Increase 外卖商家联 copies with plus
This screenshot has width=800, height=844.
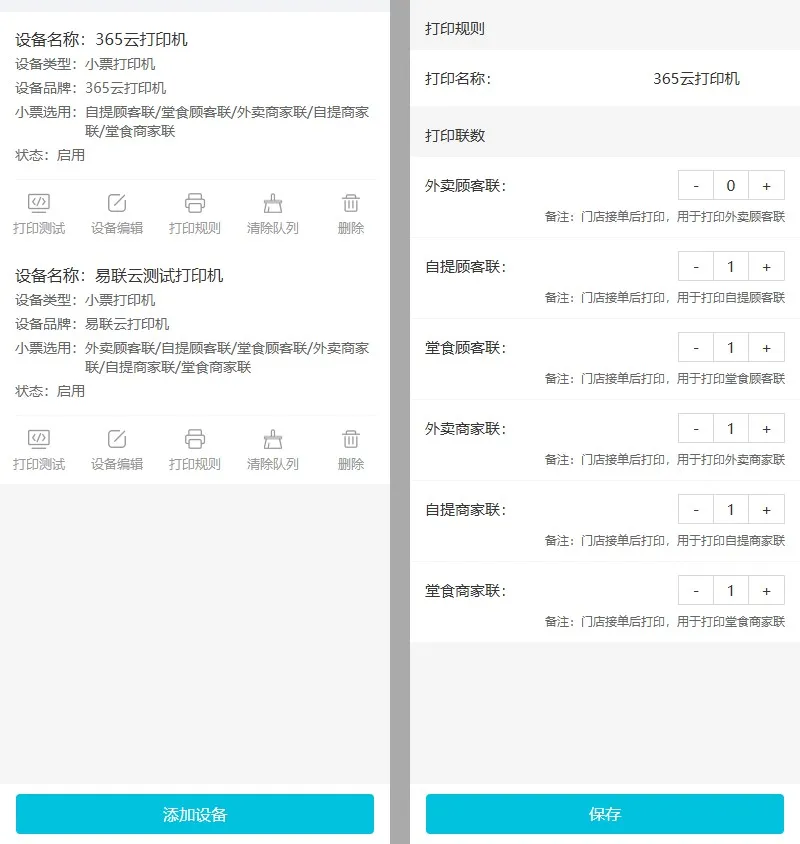pos(766,428)
